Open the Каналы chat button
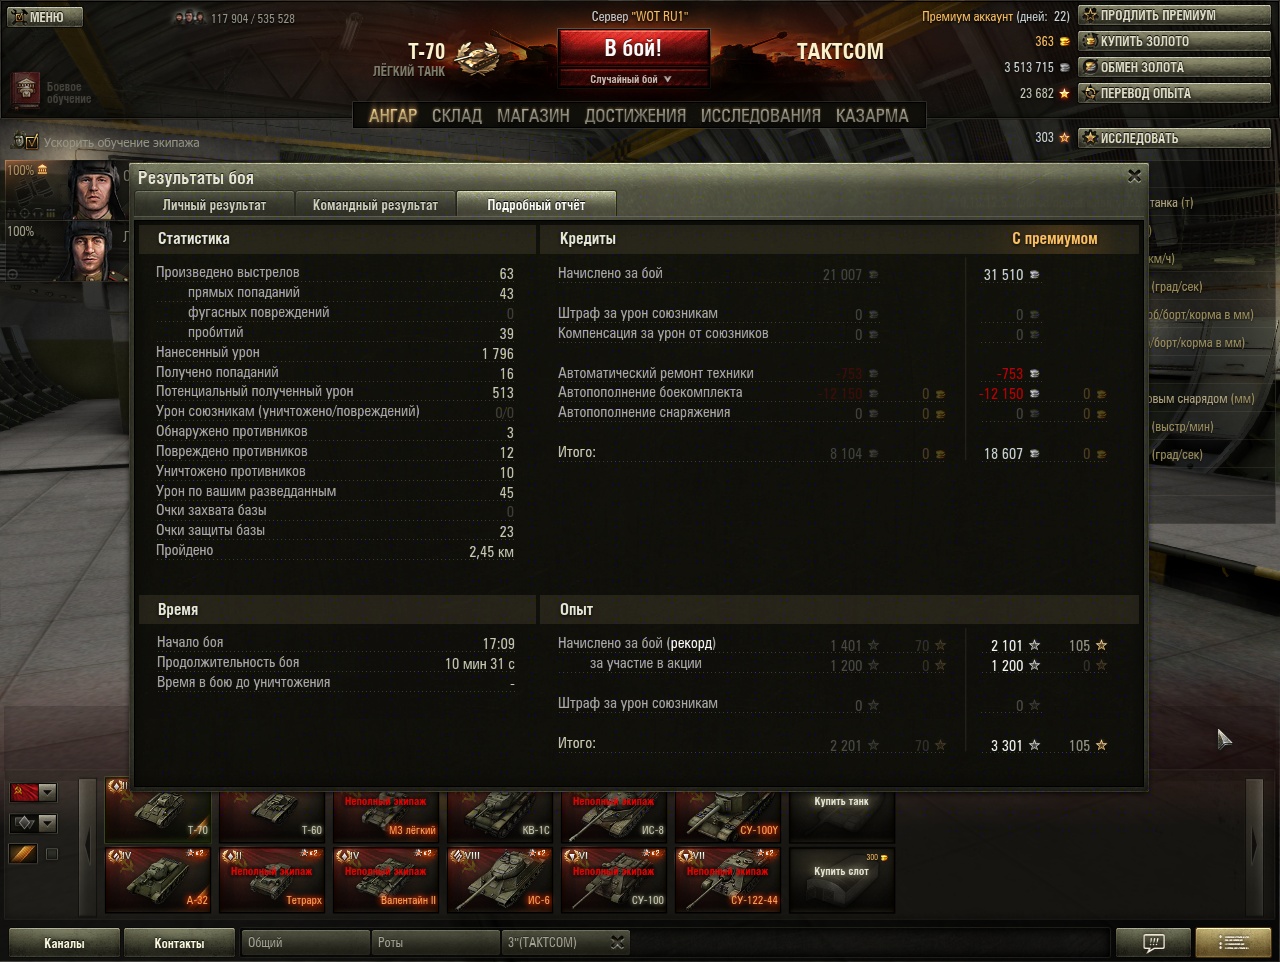Screen dimensions: 1280x962 (x=64, y=943)
